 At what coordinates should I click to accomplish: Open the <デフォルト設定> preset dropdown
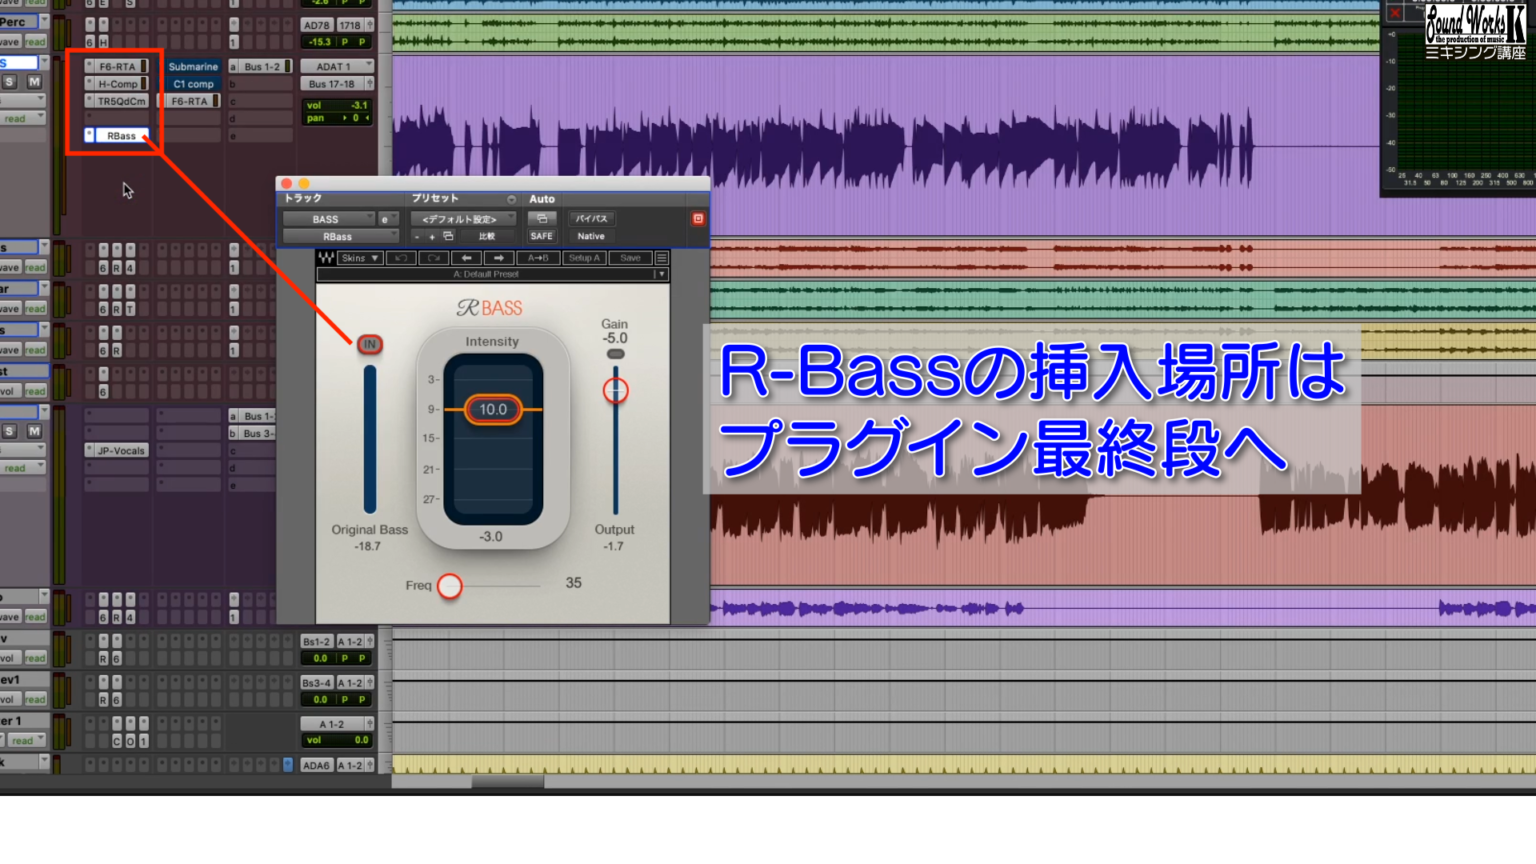coord(461,218)
